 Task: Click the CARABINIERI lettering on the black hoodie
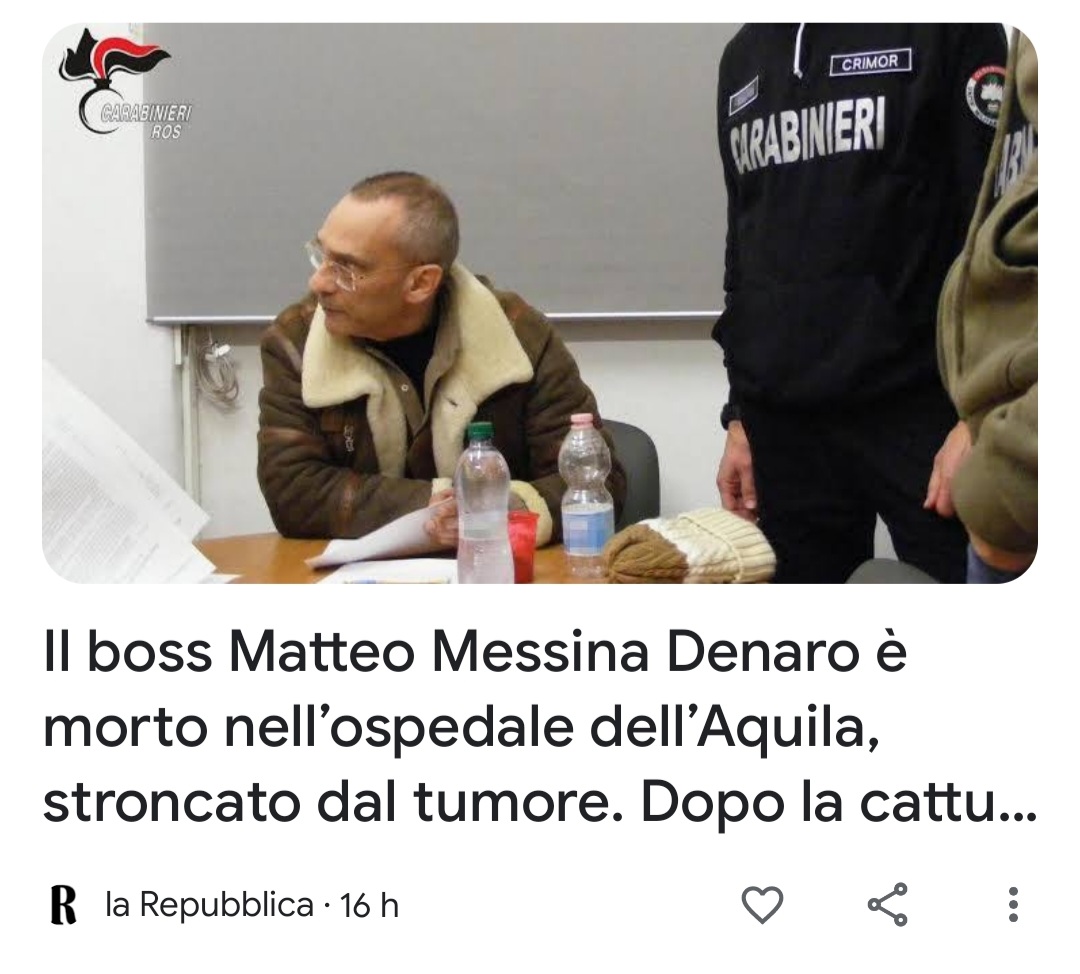tap(807, 135)
